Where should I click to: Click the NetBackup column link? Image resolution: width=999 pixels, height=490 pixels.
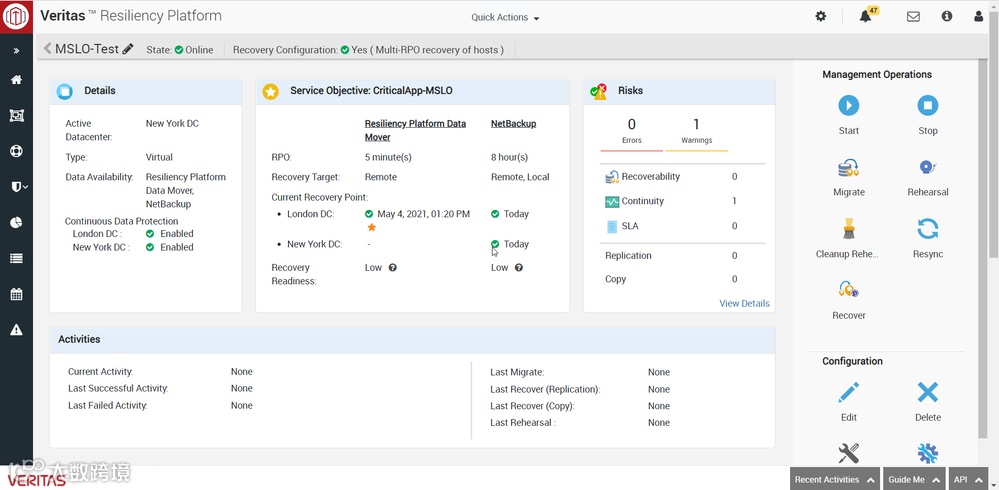(513, 124)
